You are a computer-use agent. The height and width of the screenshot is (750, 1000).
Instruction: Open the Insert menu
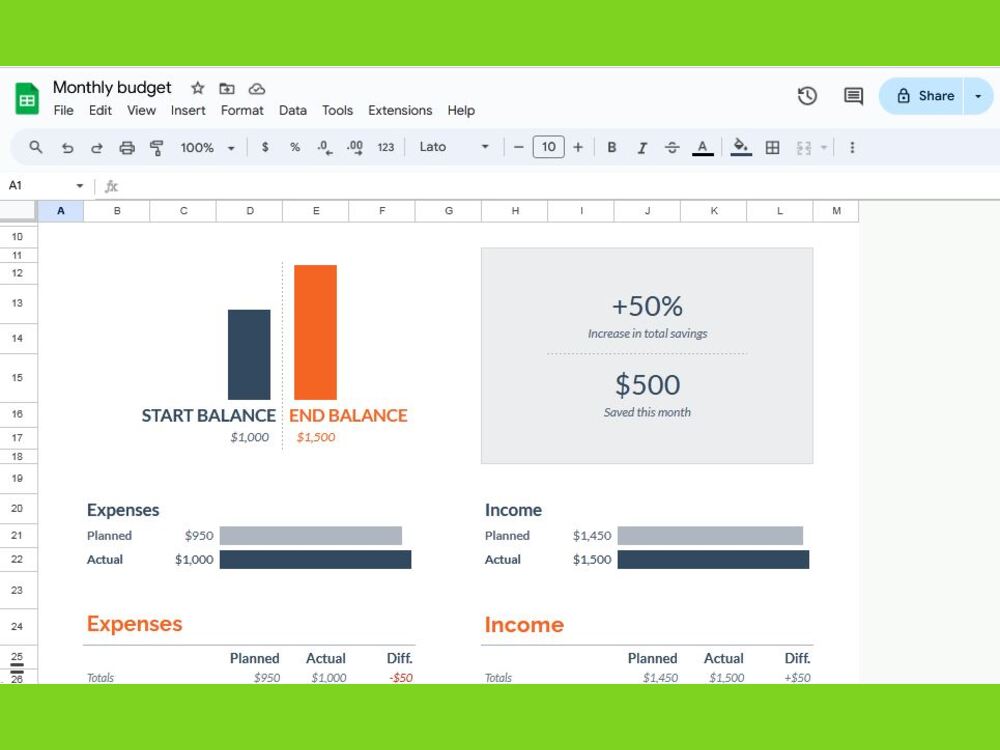tap(188, 110)
